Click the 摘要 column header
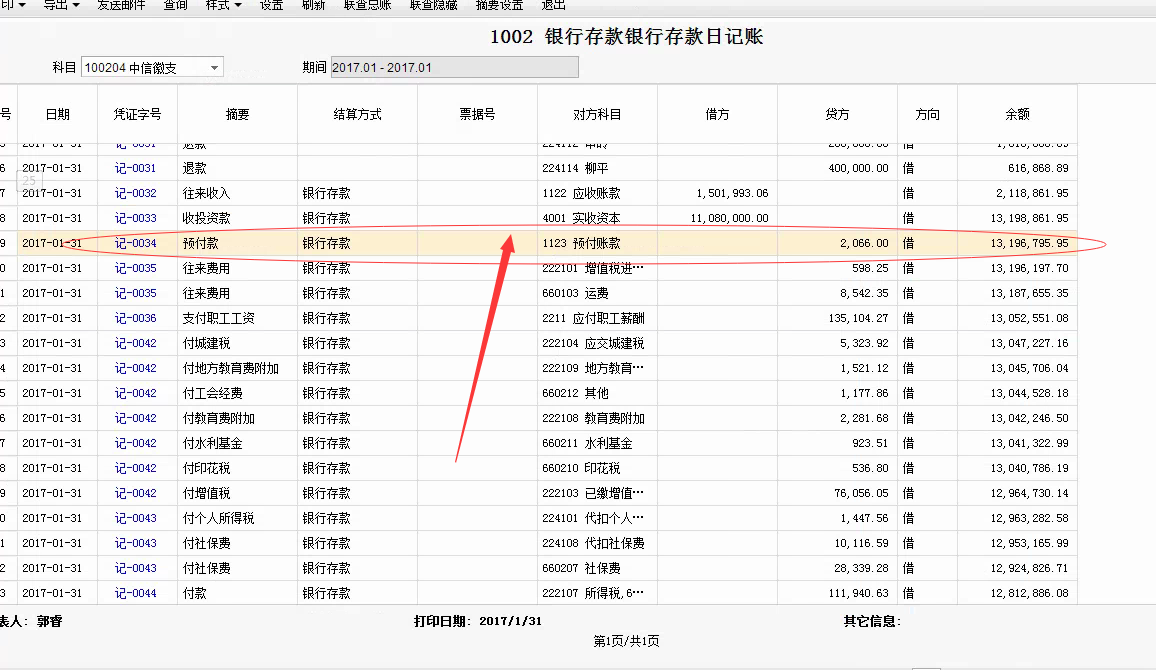Screen dimensions: 1156x670 pyautogui.click(x=237, y=114)
